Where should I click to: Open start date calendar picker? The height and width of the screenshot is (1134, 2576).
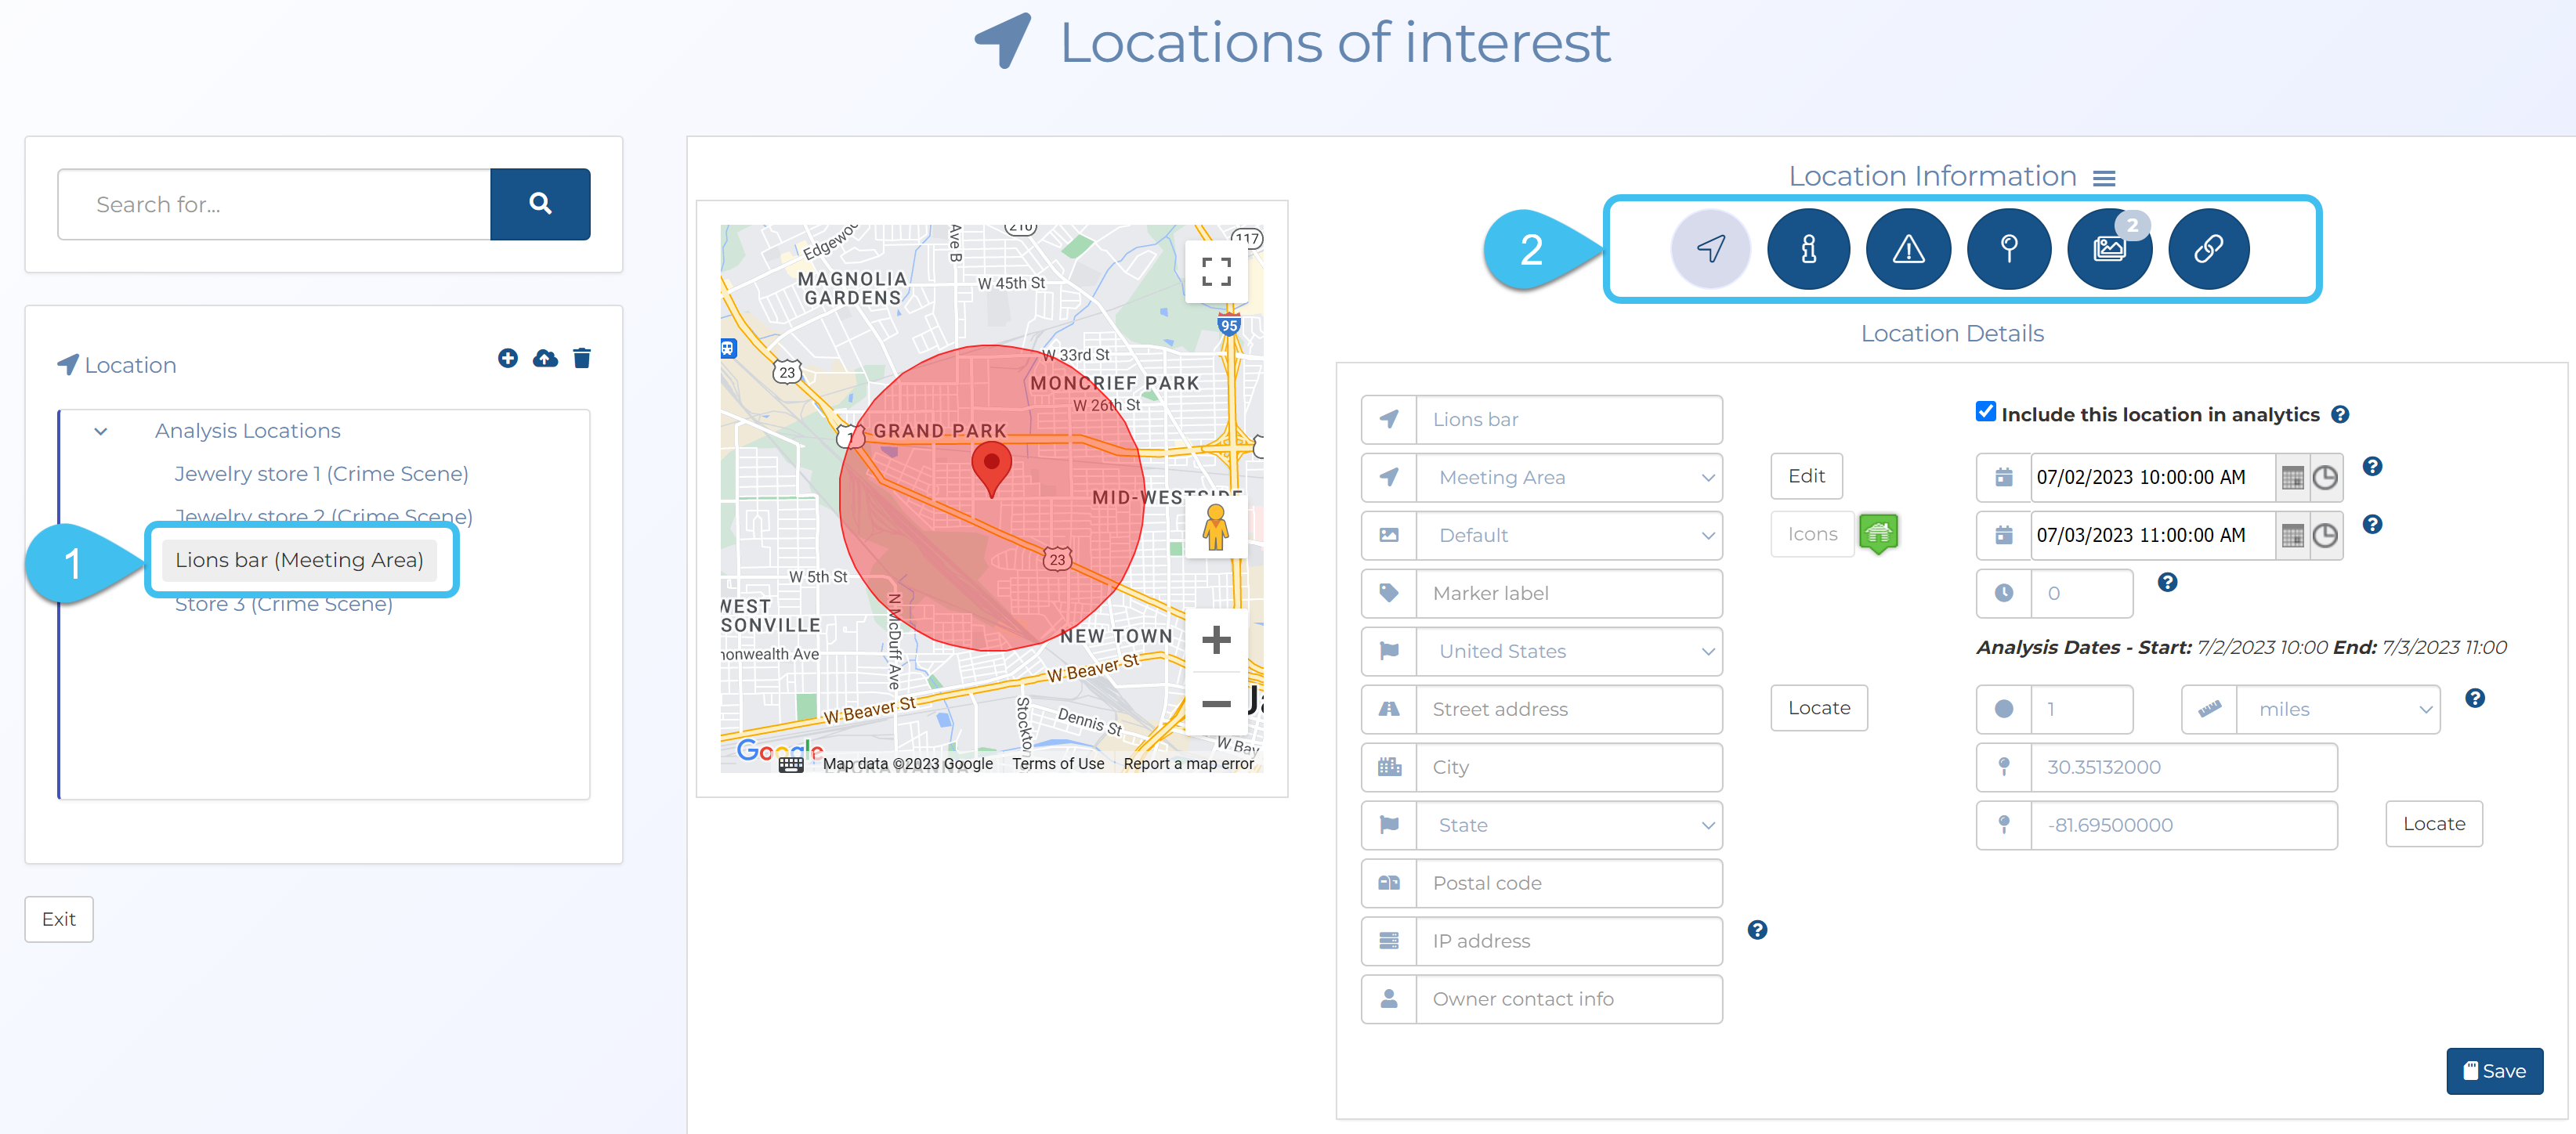(x=2292, y=478)
